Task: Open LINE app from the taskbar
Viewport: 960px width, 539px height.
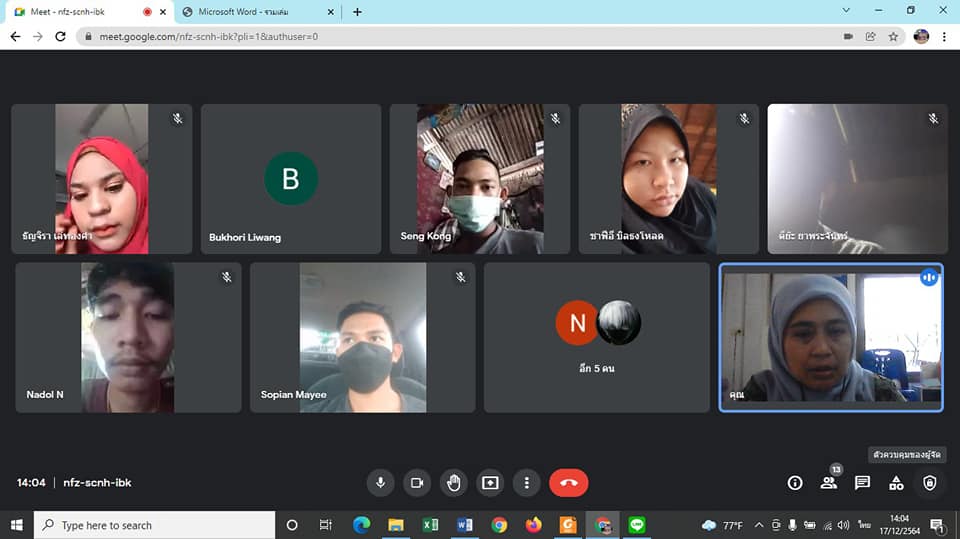Action: [x=637, y=525]
